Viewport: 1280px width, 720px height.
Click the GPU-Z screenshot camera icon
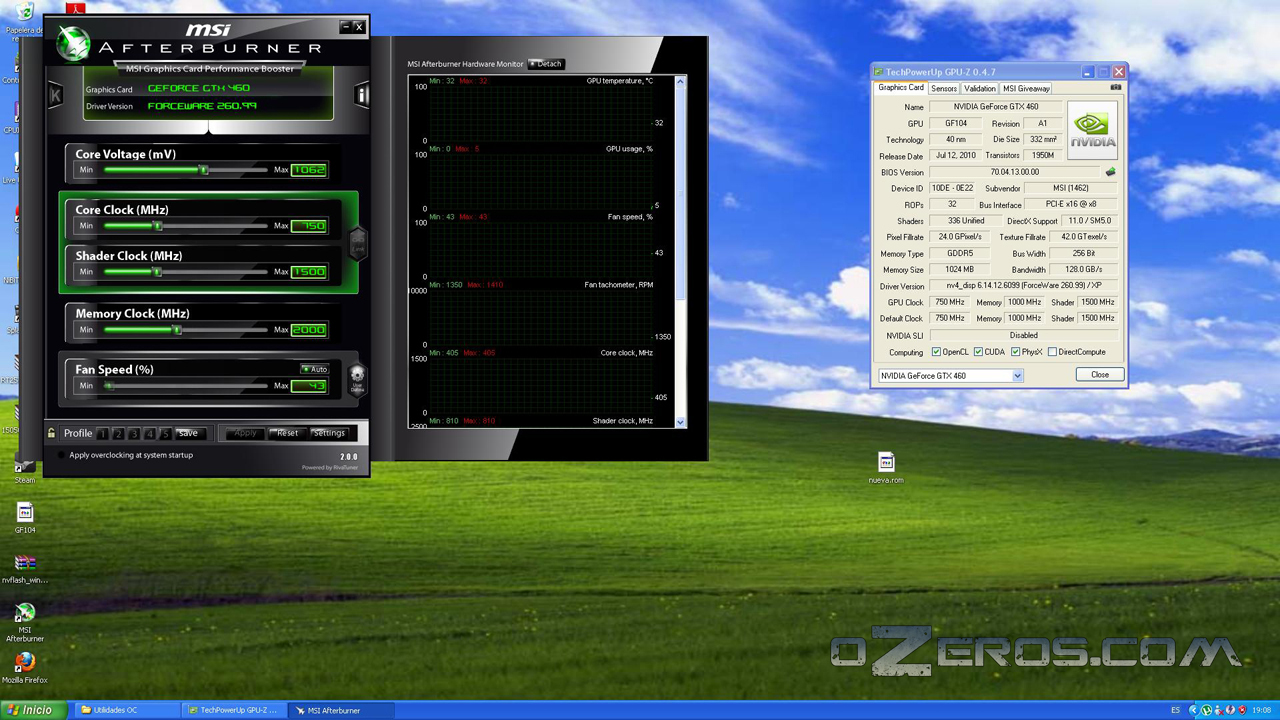(1115, 88)
